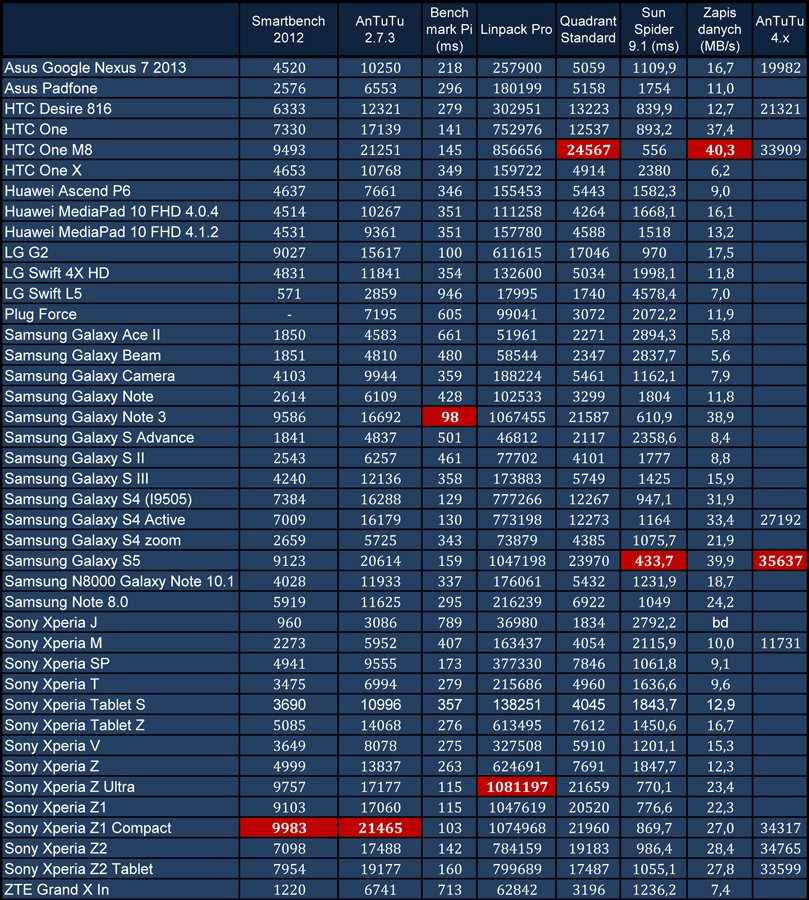
Task: Select the "752976" Linpack Pro value
Action: [517, 130]
